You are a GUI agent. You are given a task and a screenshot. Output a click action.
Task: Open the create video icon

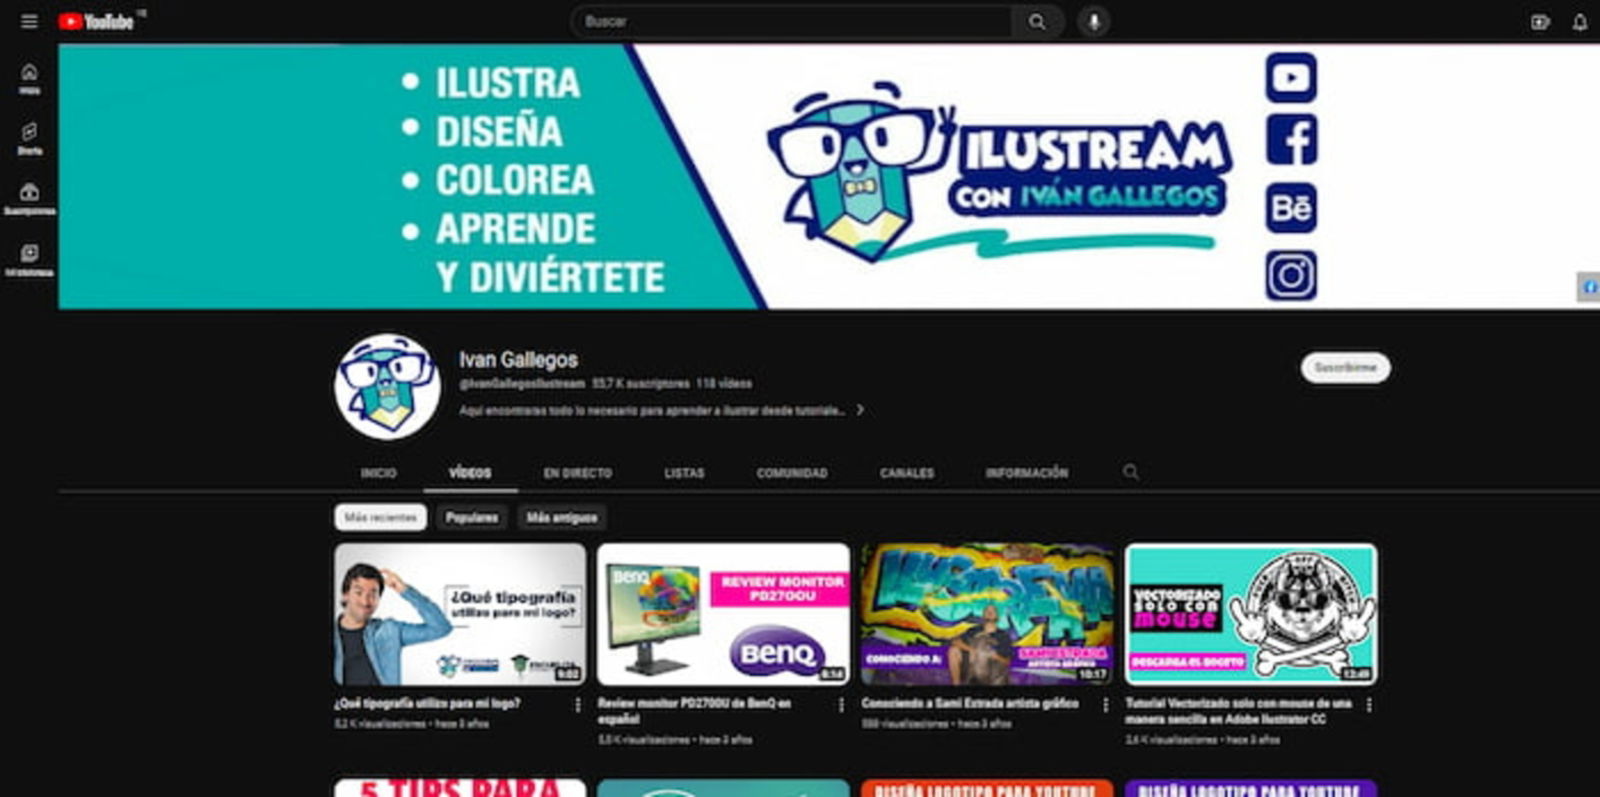pos(1540,21)
